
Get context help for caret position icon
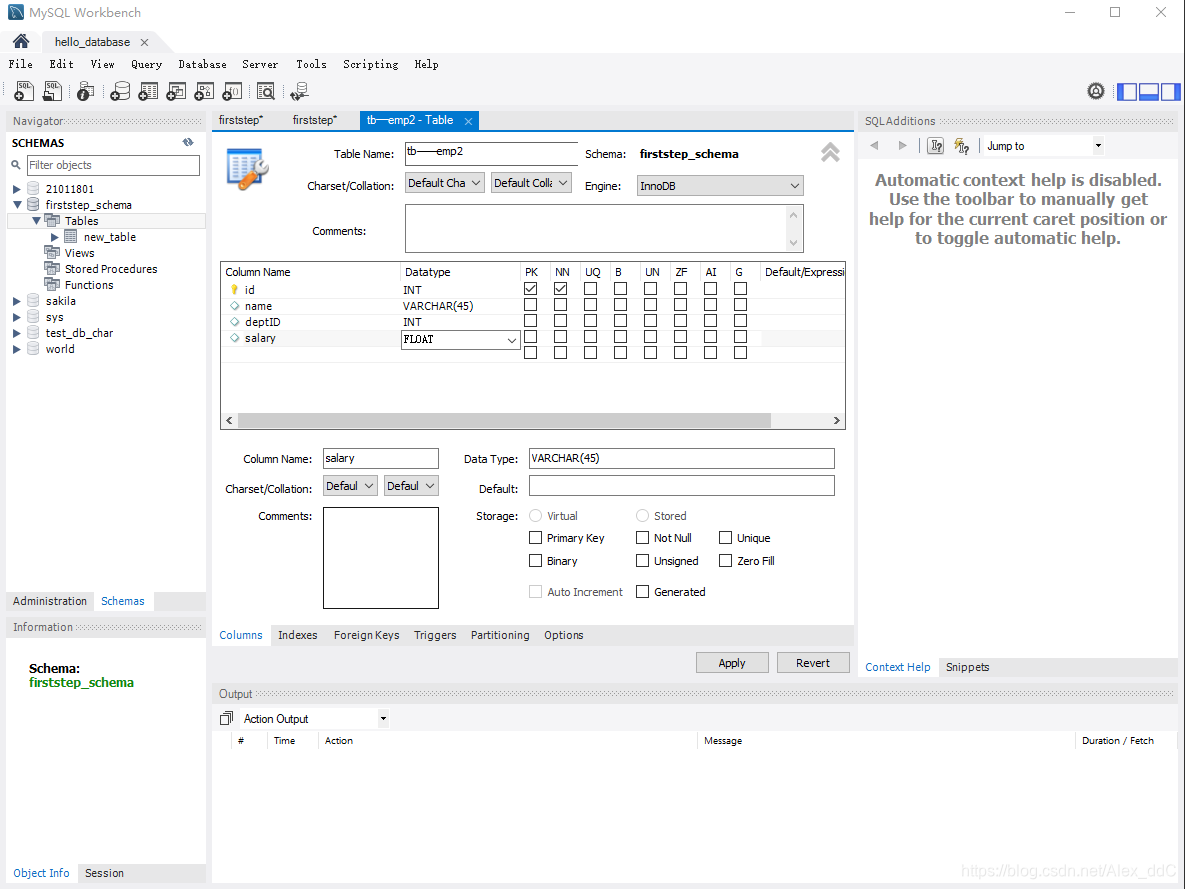coord(936,146)
